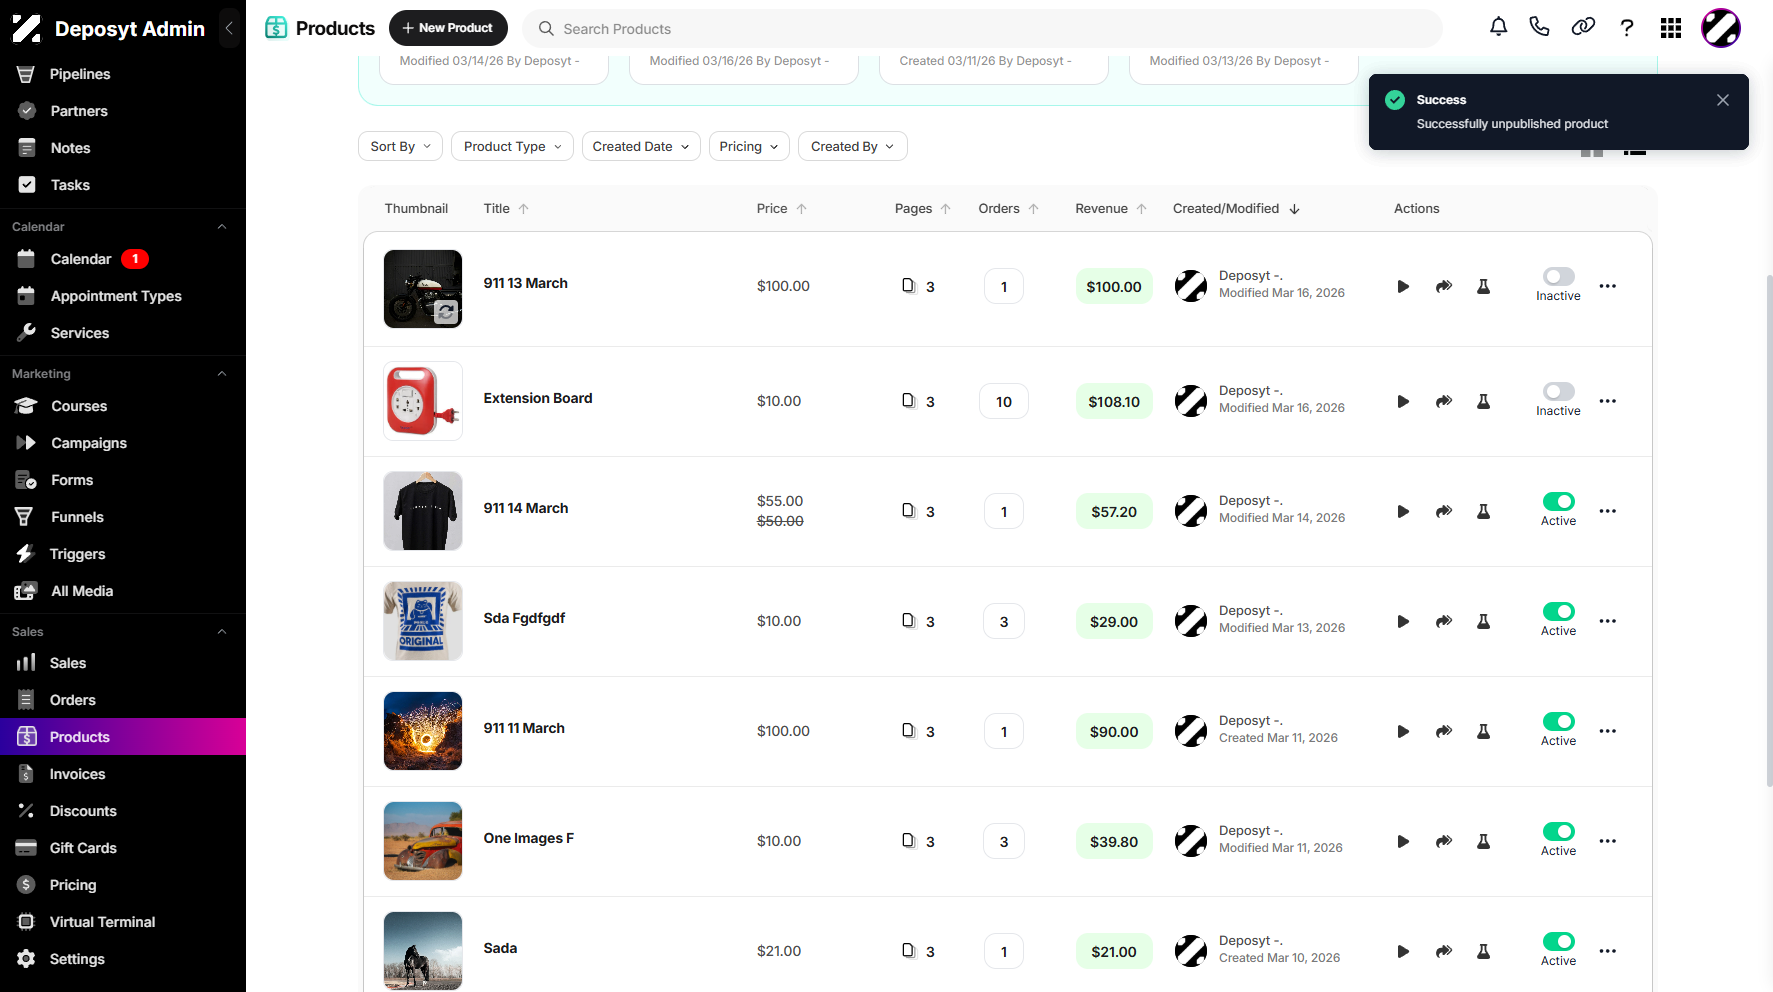Screen dimensions: 1773x992
Task: Open Invoices in the sidebar
Action: pos(77,774)
